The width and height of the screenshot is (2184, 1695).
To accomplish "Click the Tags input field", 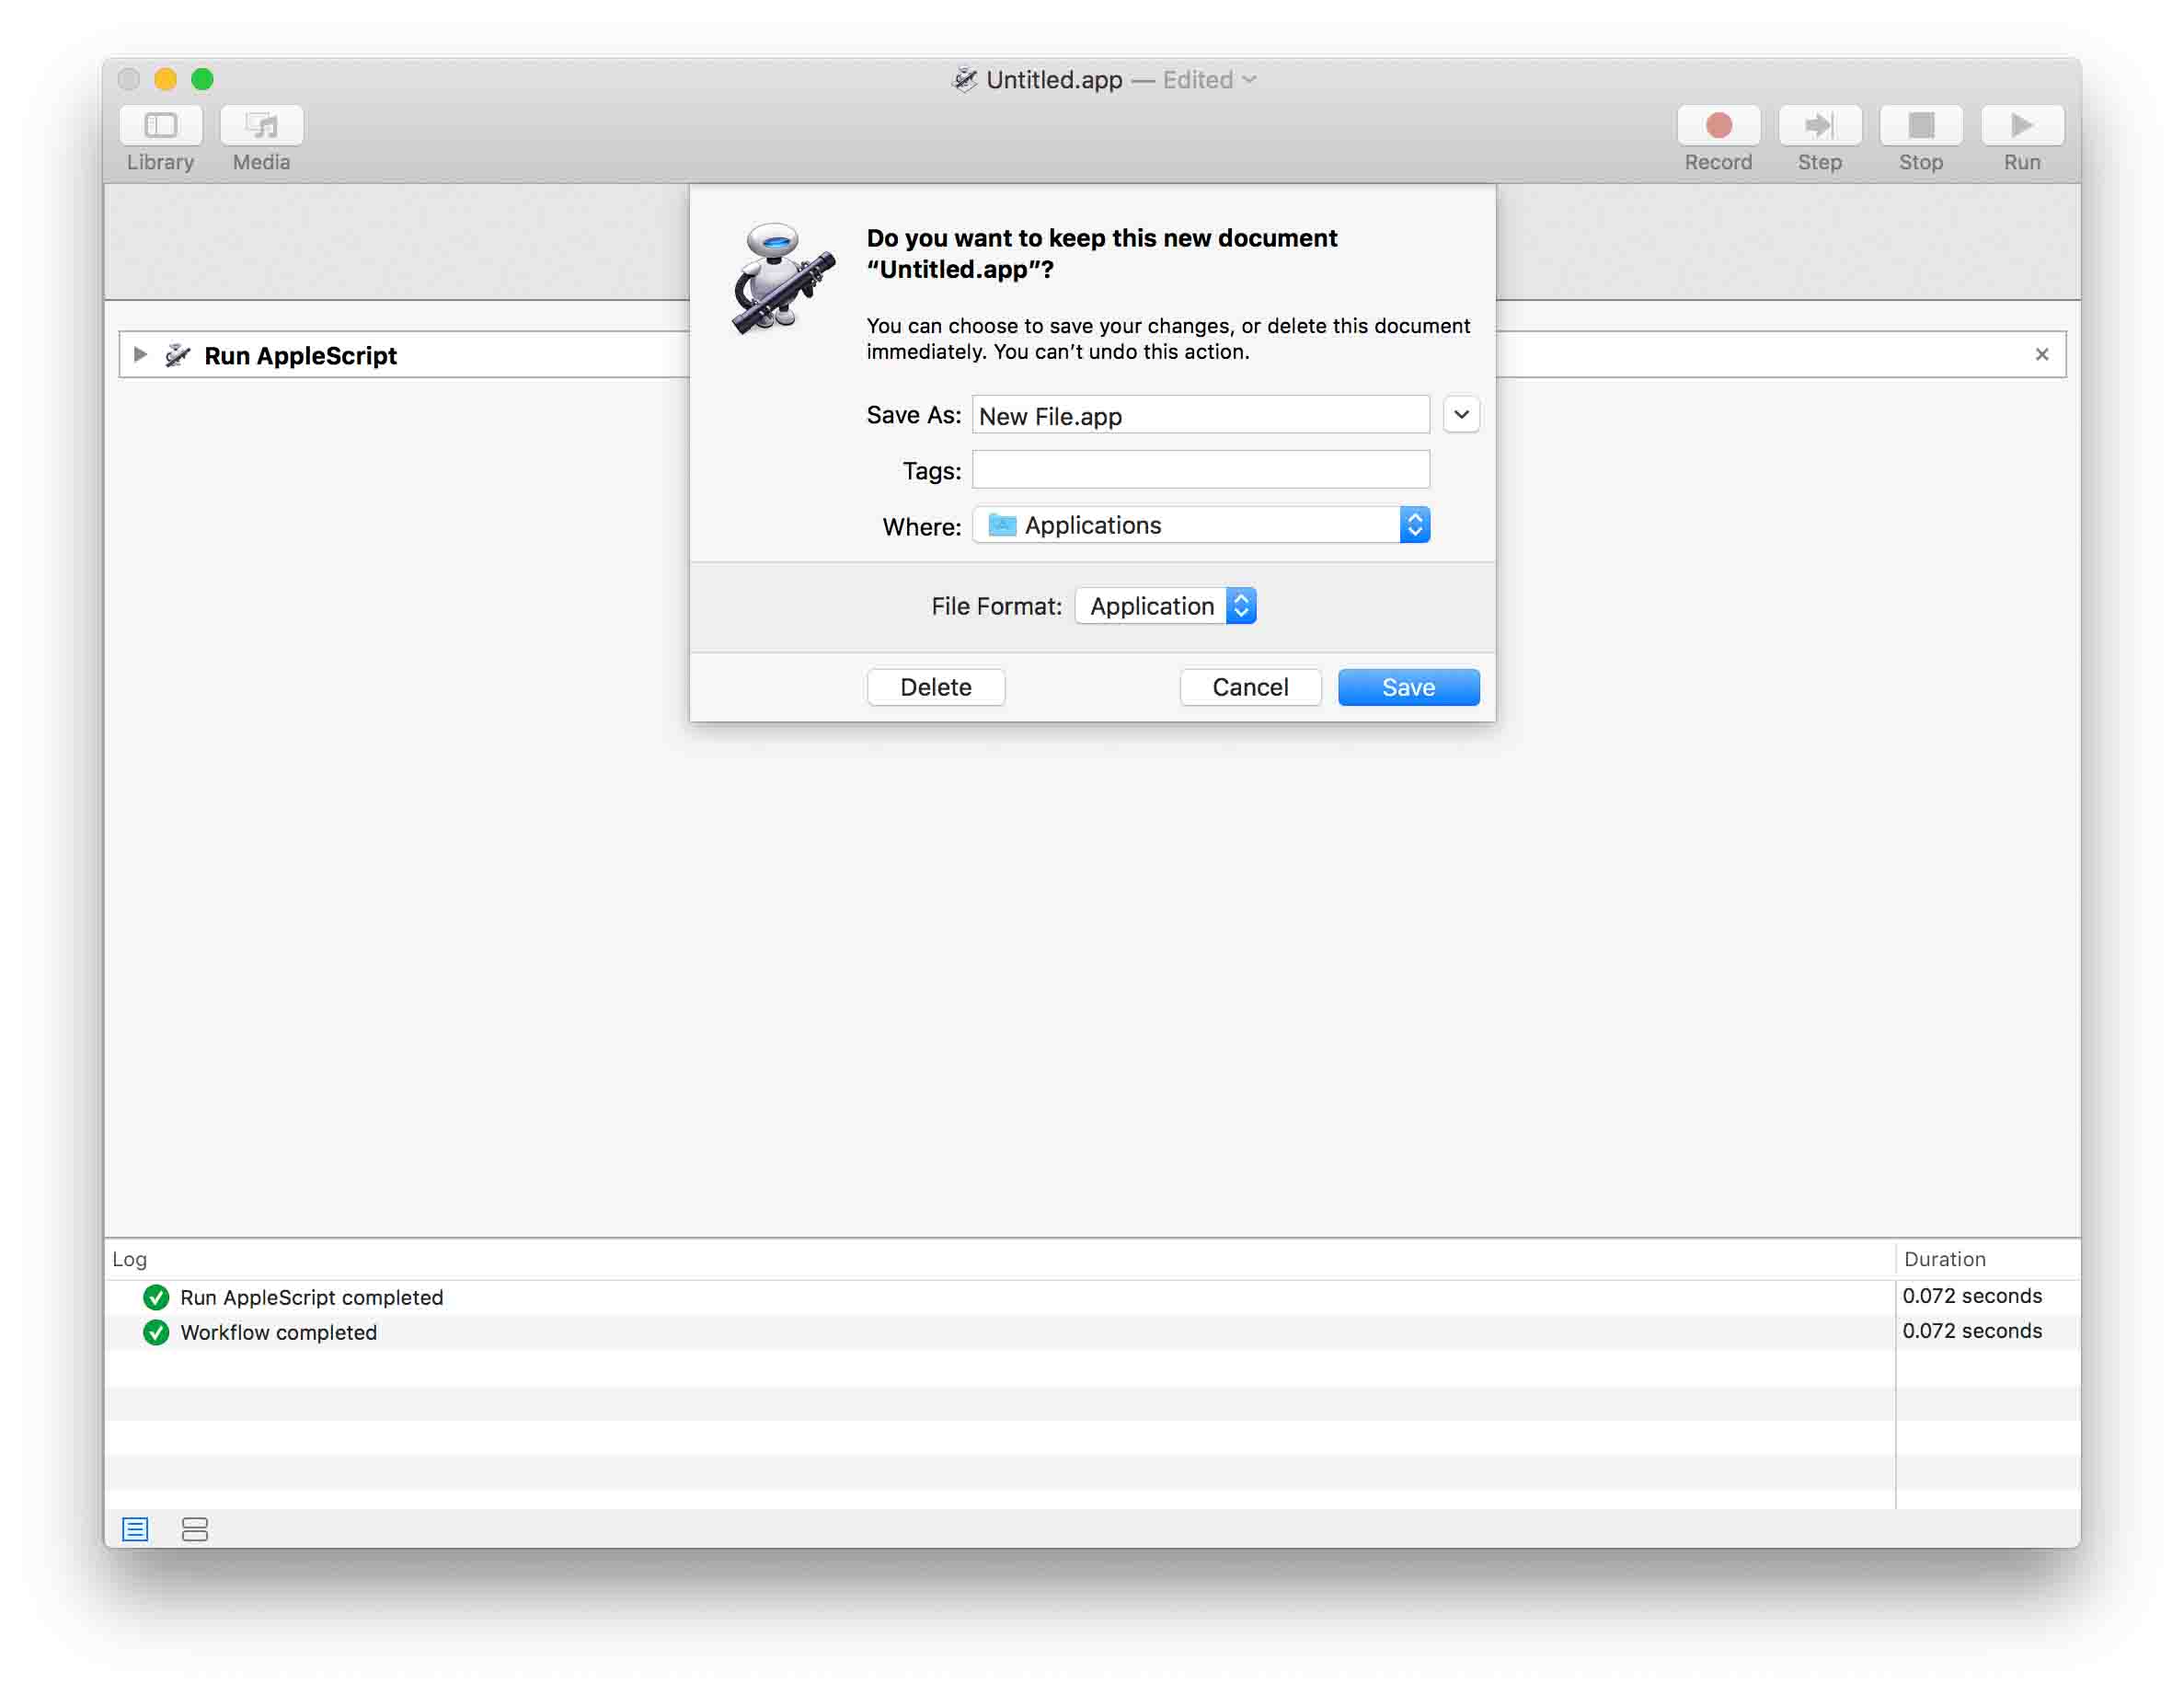I will coord(1200,470).
